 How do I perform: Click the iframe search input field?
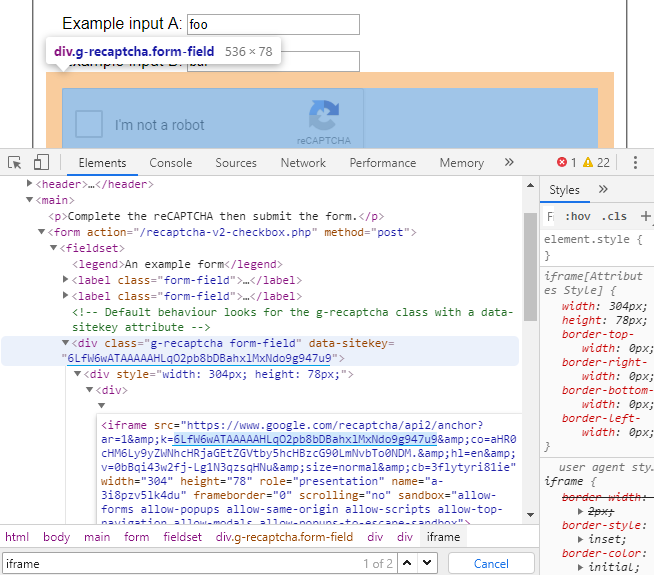pyautogui.click(x=180, y=564)
